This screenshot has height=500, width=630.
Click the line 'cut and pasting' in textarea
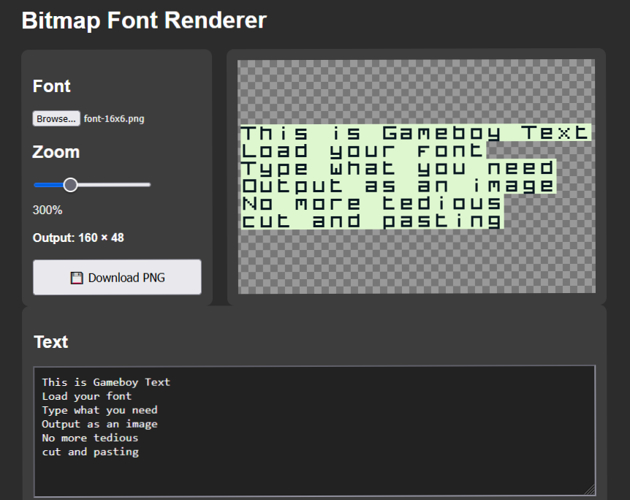pos(90,452)
